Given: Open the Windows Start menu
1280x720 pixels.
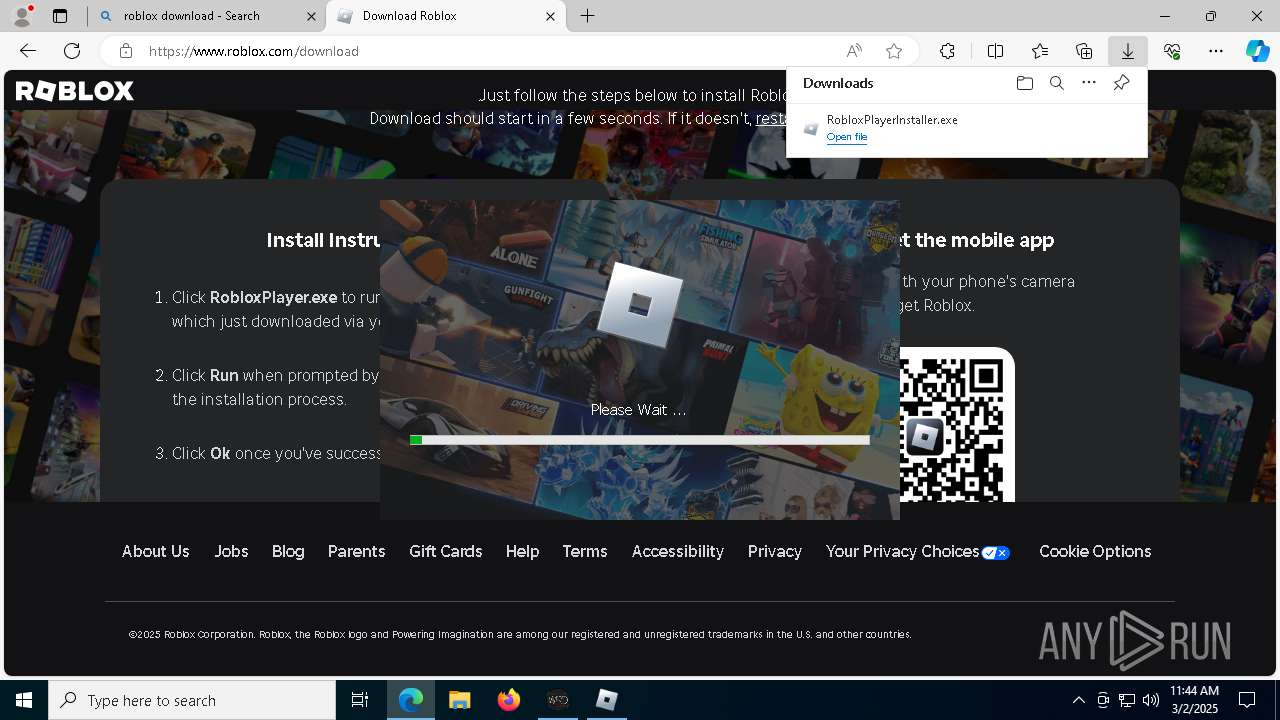Looking at the screenshot, I should coord(24,700).
